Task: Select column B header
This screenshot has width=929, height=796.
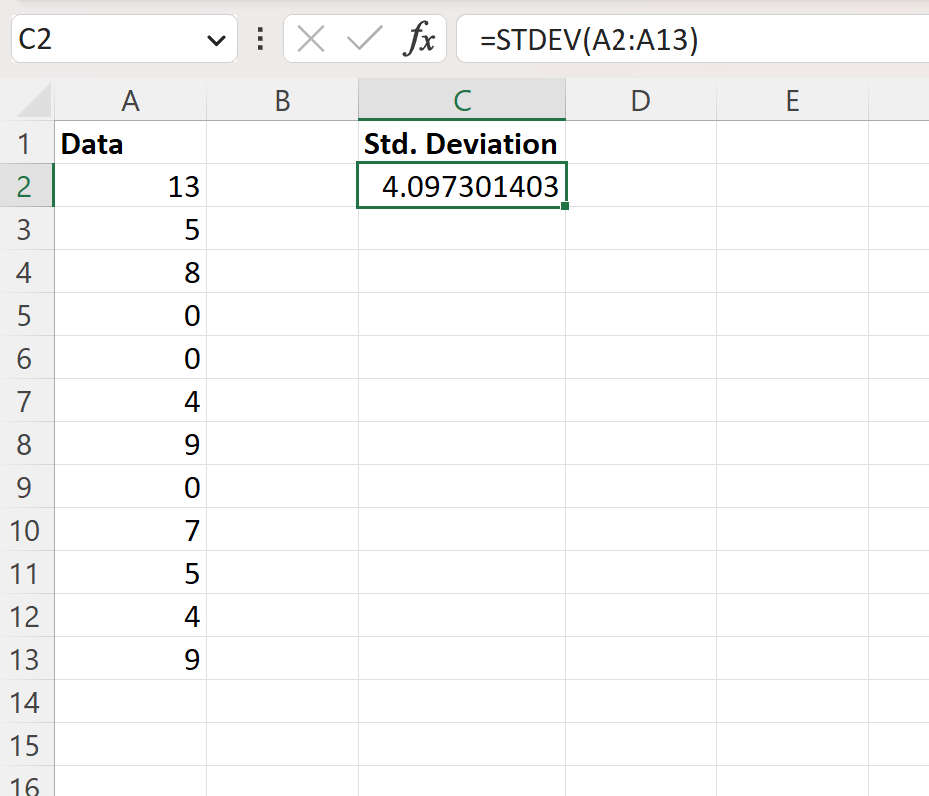Action: pos(283,101)
